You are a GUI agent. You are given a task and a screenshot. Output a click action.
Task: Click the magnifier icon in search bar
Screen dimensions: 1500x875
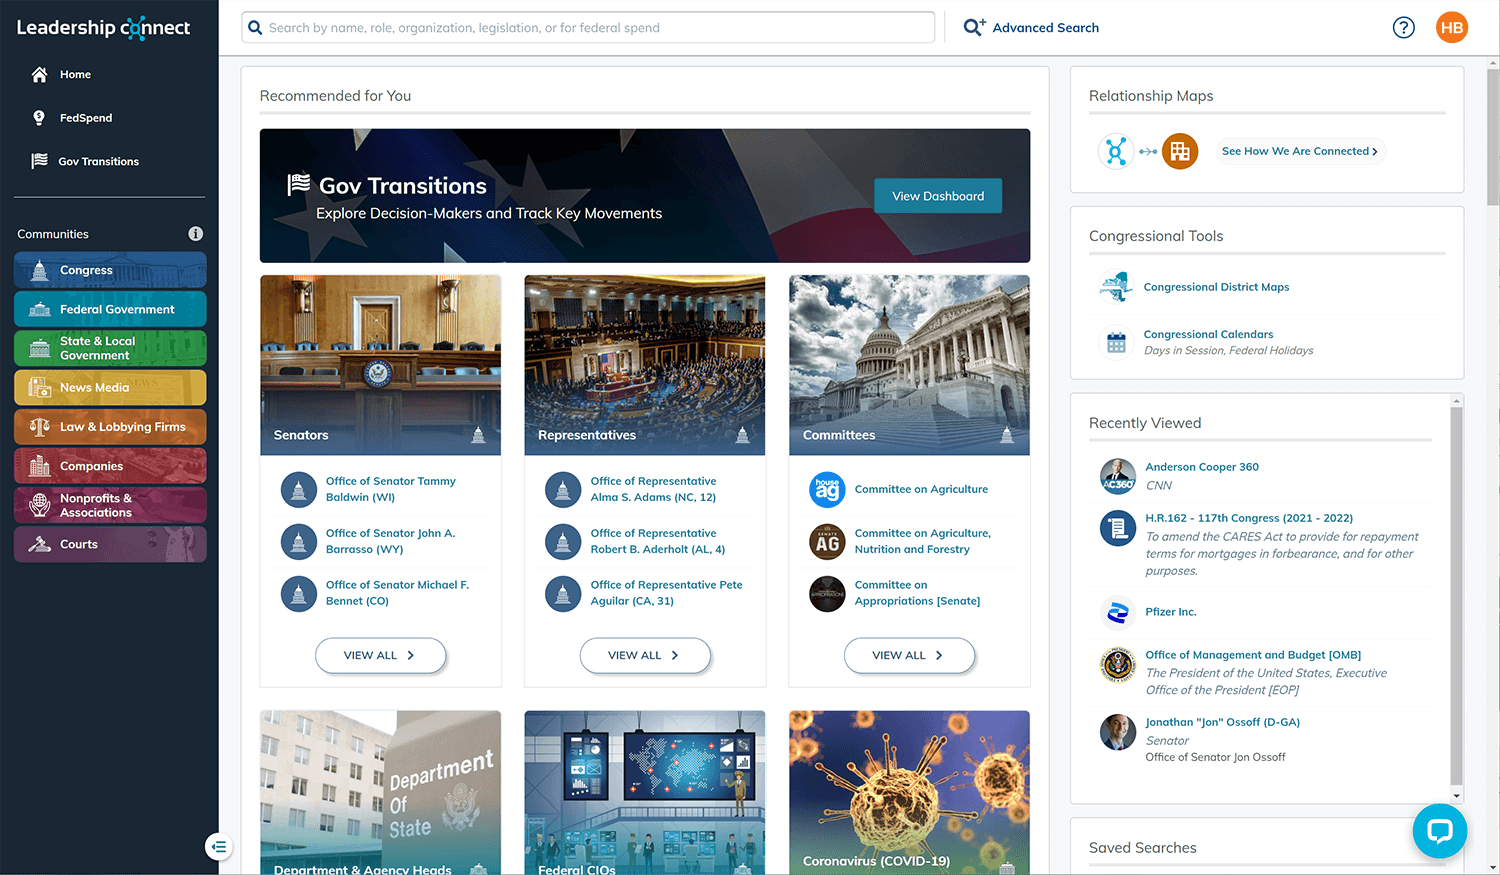click(255, 28)
